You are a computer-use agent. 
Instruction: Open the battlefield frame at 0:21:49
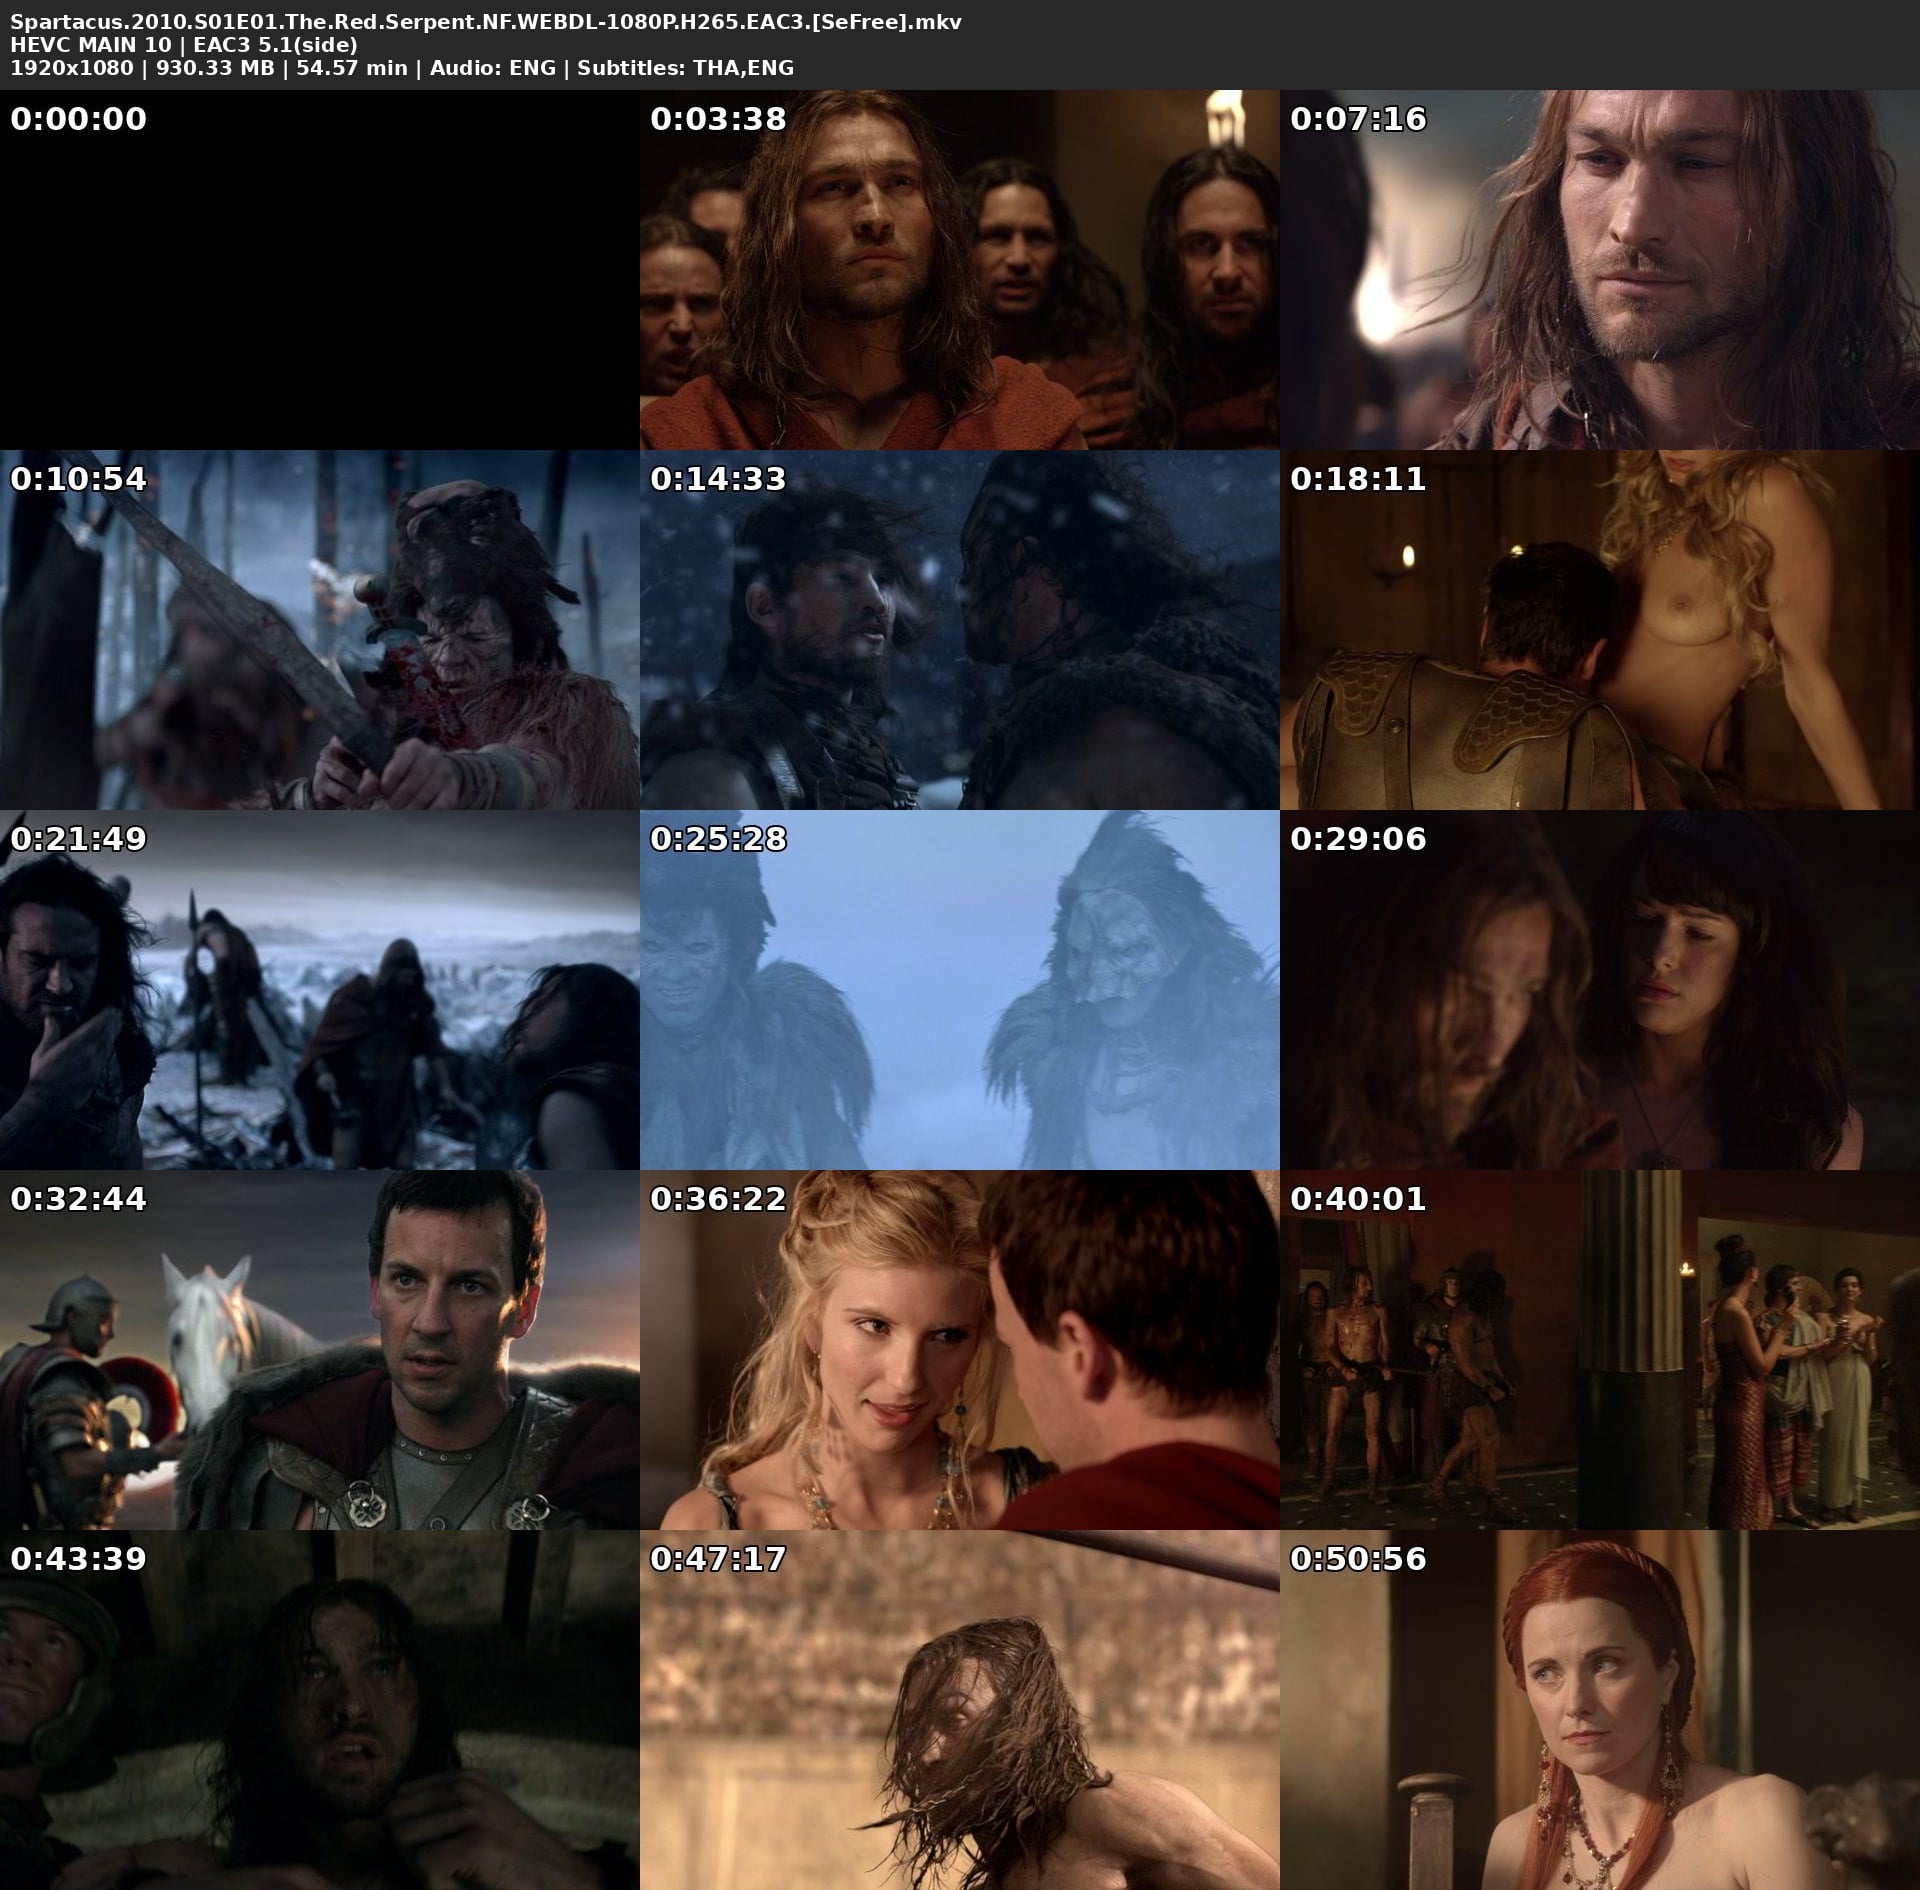[319, 990]
